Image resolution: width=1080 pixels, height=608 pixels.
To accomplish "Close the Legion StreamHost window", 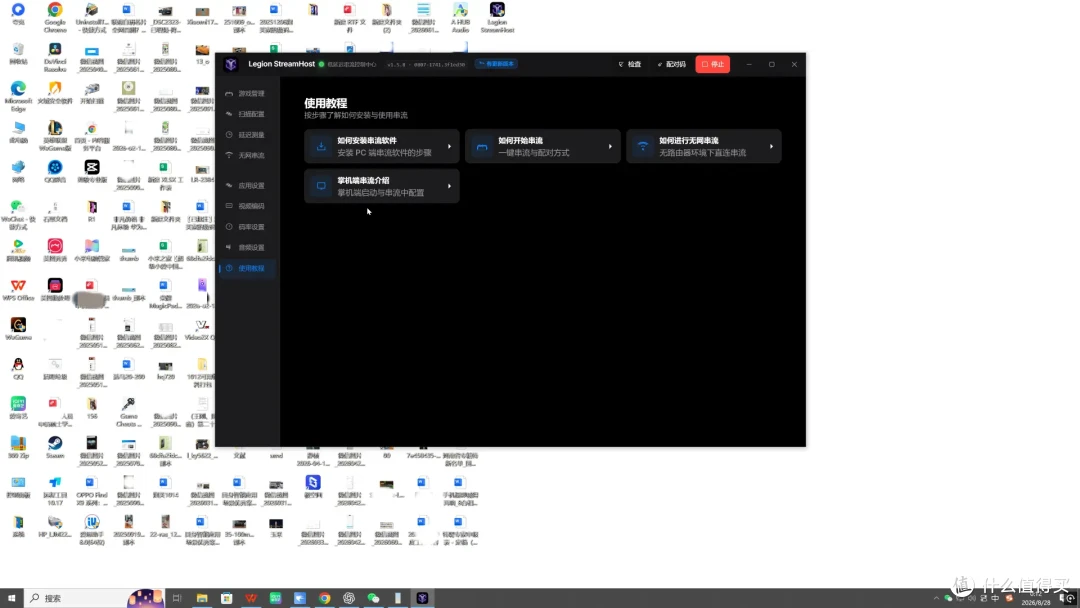I will pyautogui.click(x=794, y=64).
